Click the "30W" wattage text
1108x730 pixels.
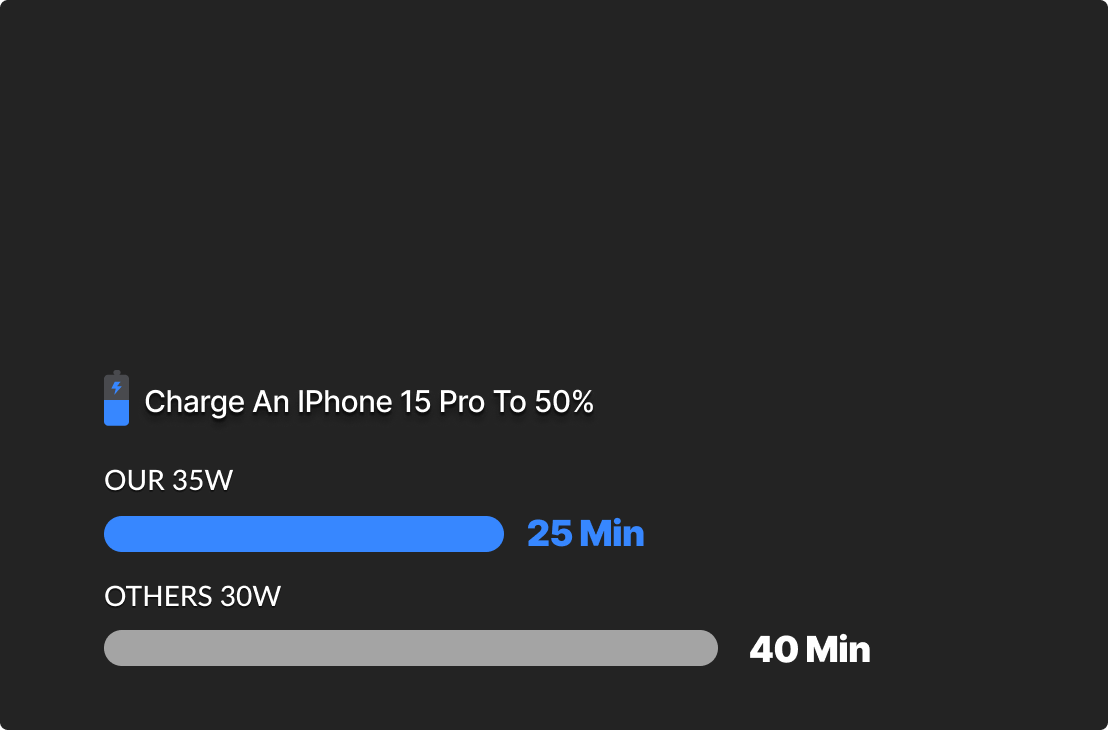coord(250,597)
